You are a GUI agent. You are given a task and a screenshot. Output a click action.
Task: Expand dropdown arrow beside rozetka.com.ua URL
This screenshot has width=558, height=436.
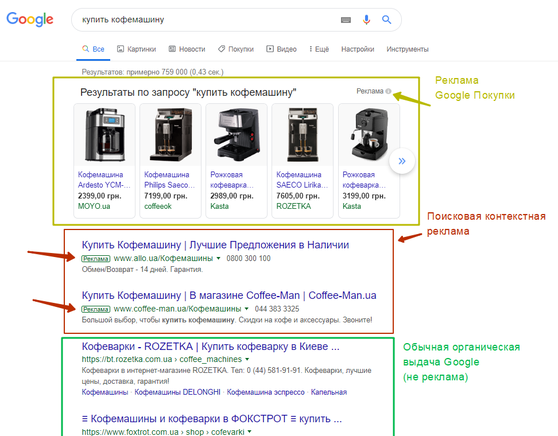247,359
